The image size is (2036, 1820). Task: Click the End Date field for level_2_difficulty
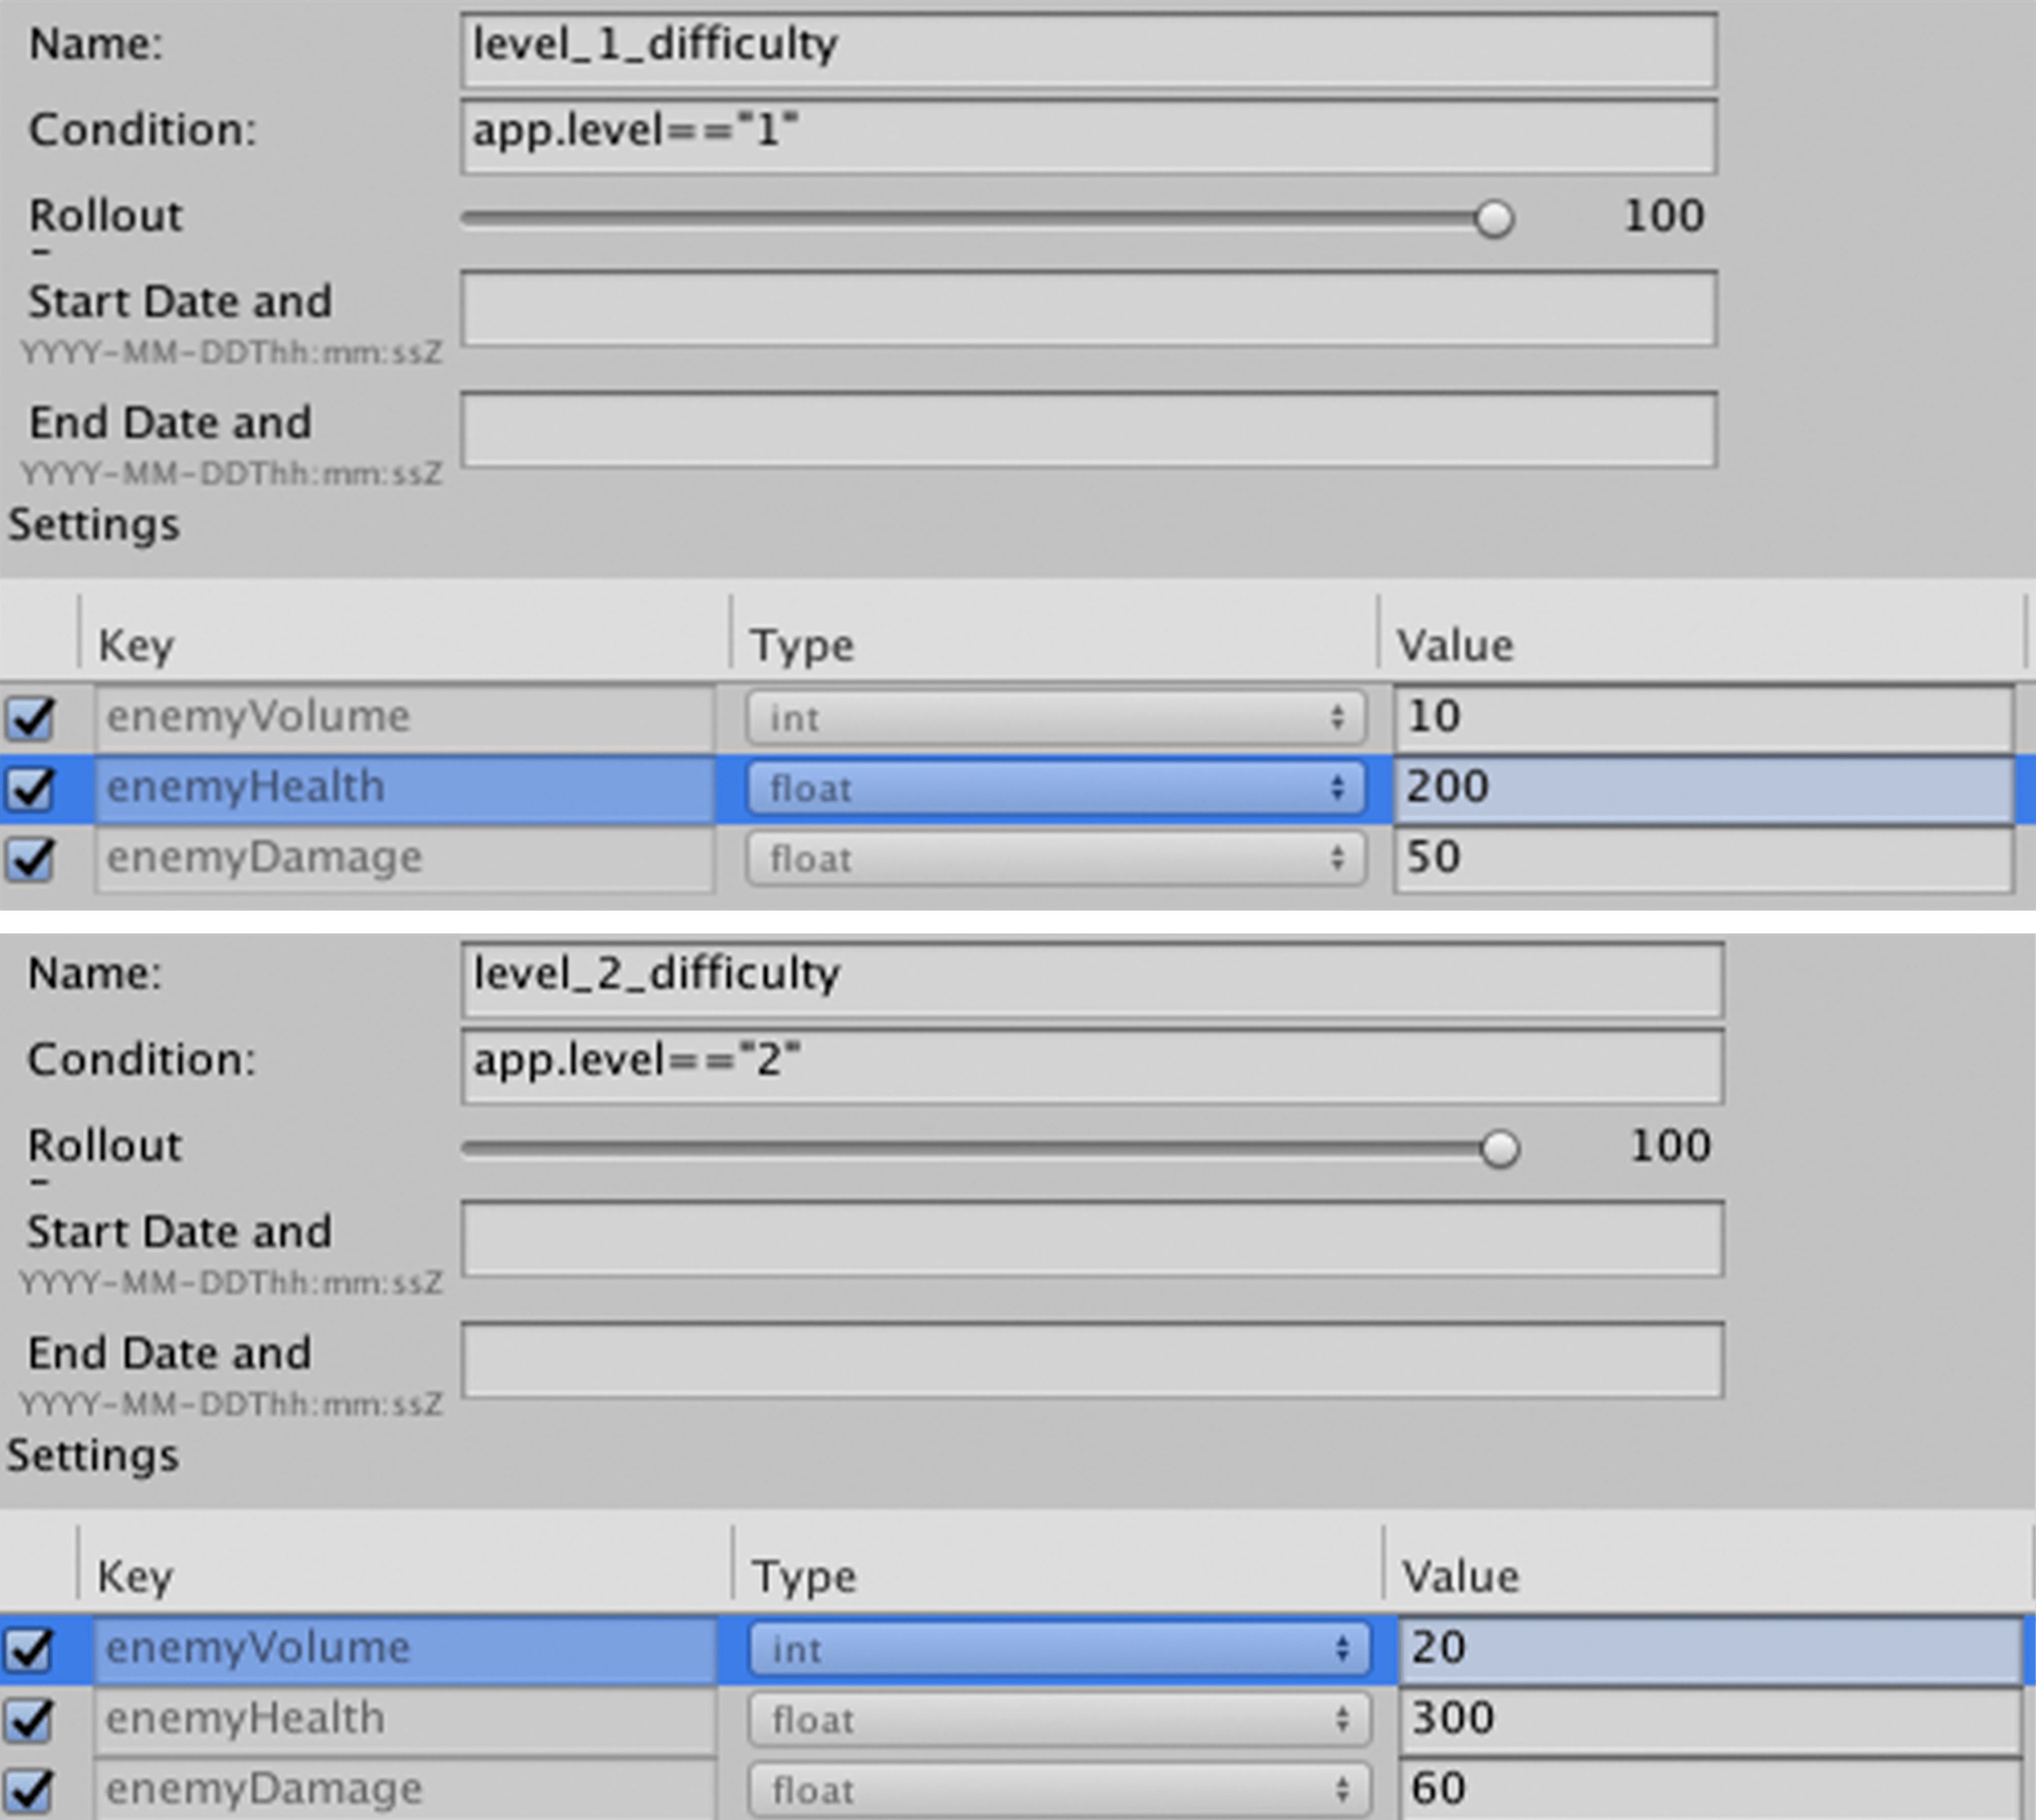tap(1092, 1360)
